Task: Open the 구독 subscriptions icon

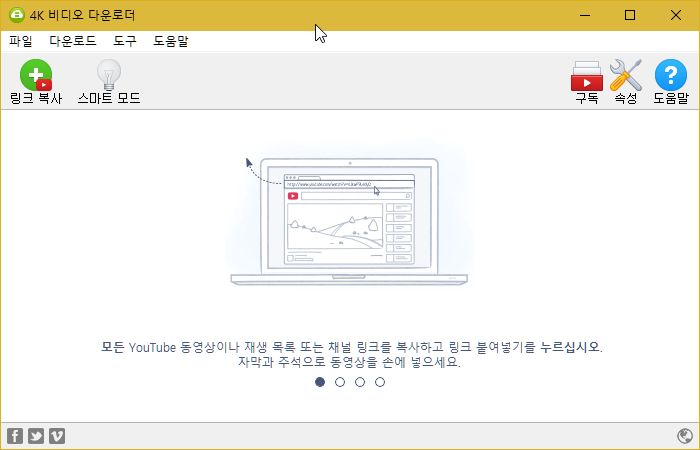Action: (587, 75)
